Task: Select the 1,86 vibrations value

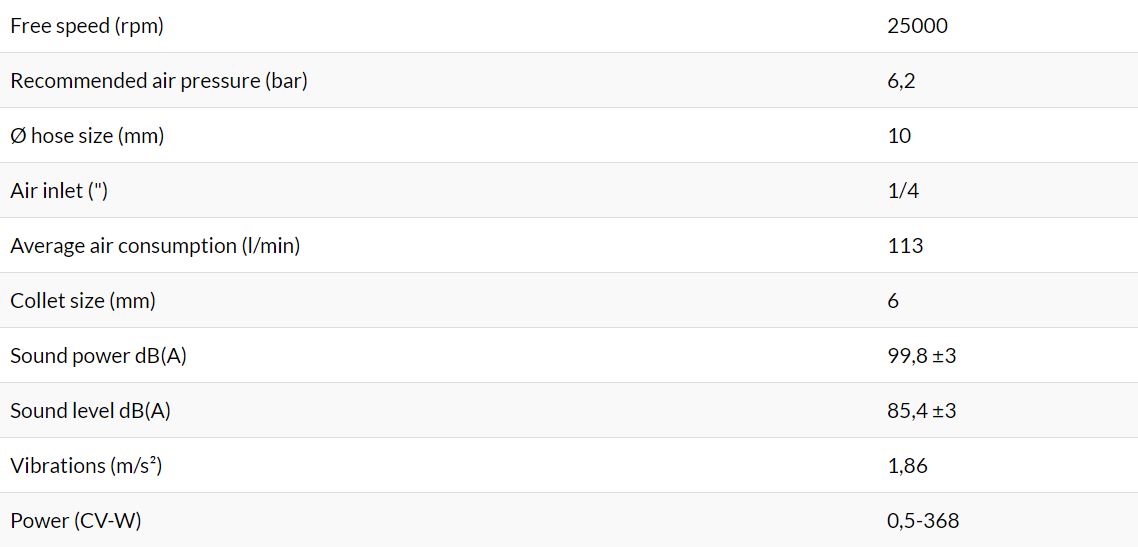Action: tap(907, 466)
